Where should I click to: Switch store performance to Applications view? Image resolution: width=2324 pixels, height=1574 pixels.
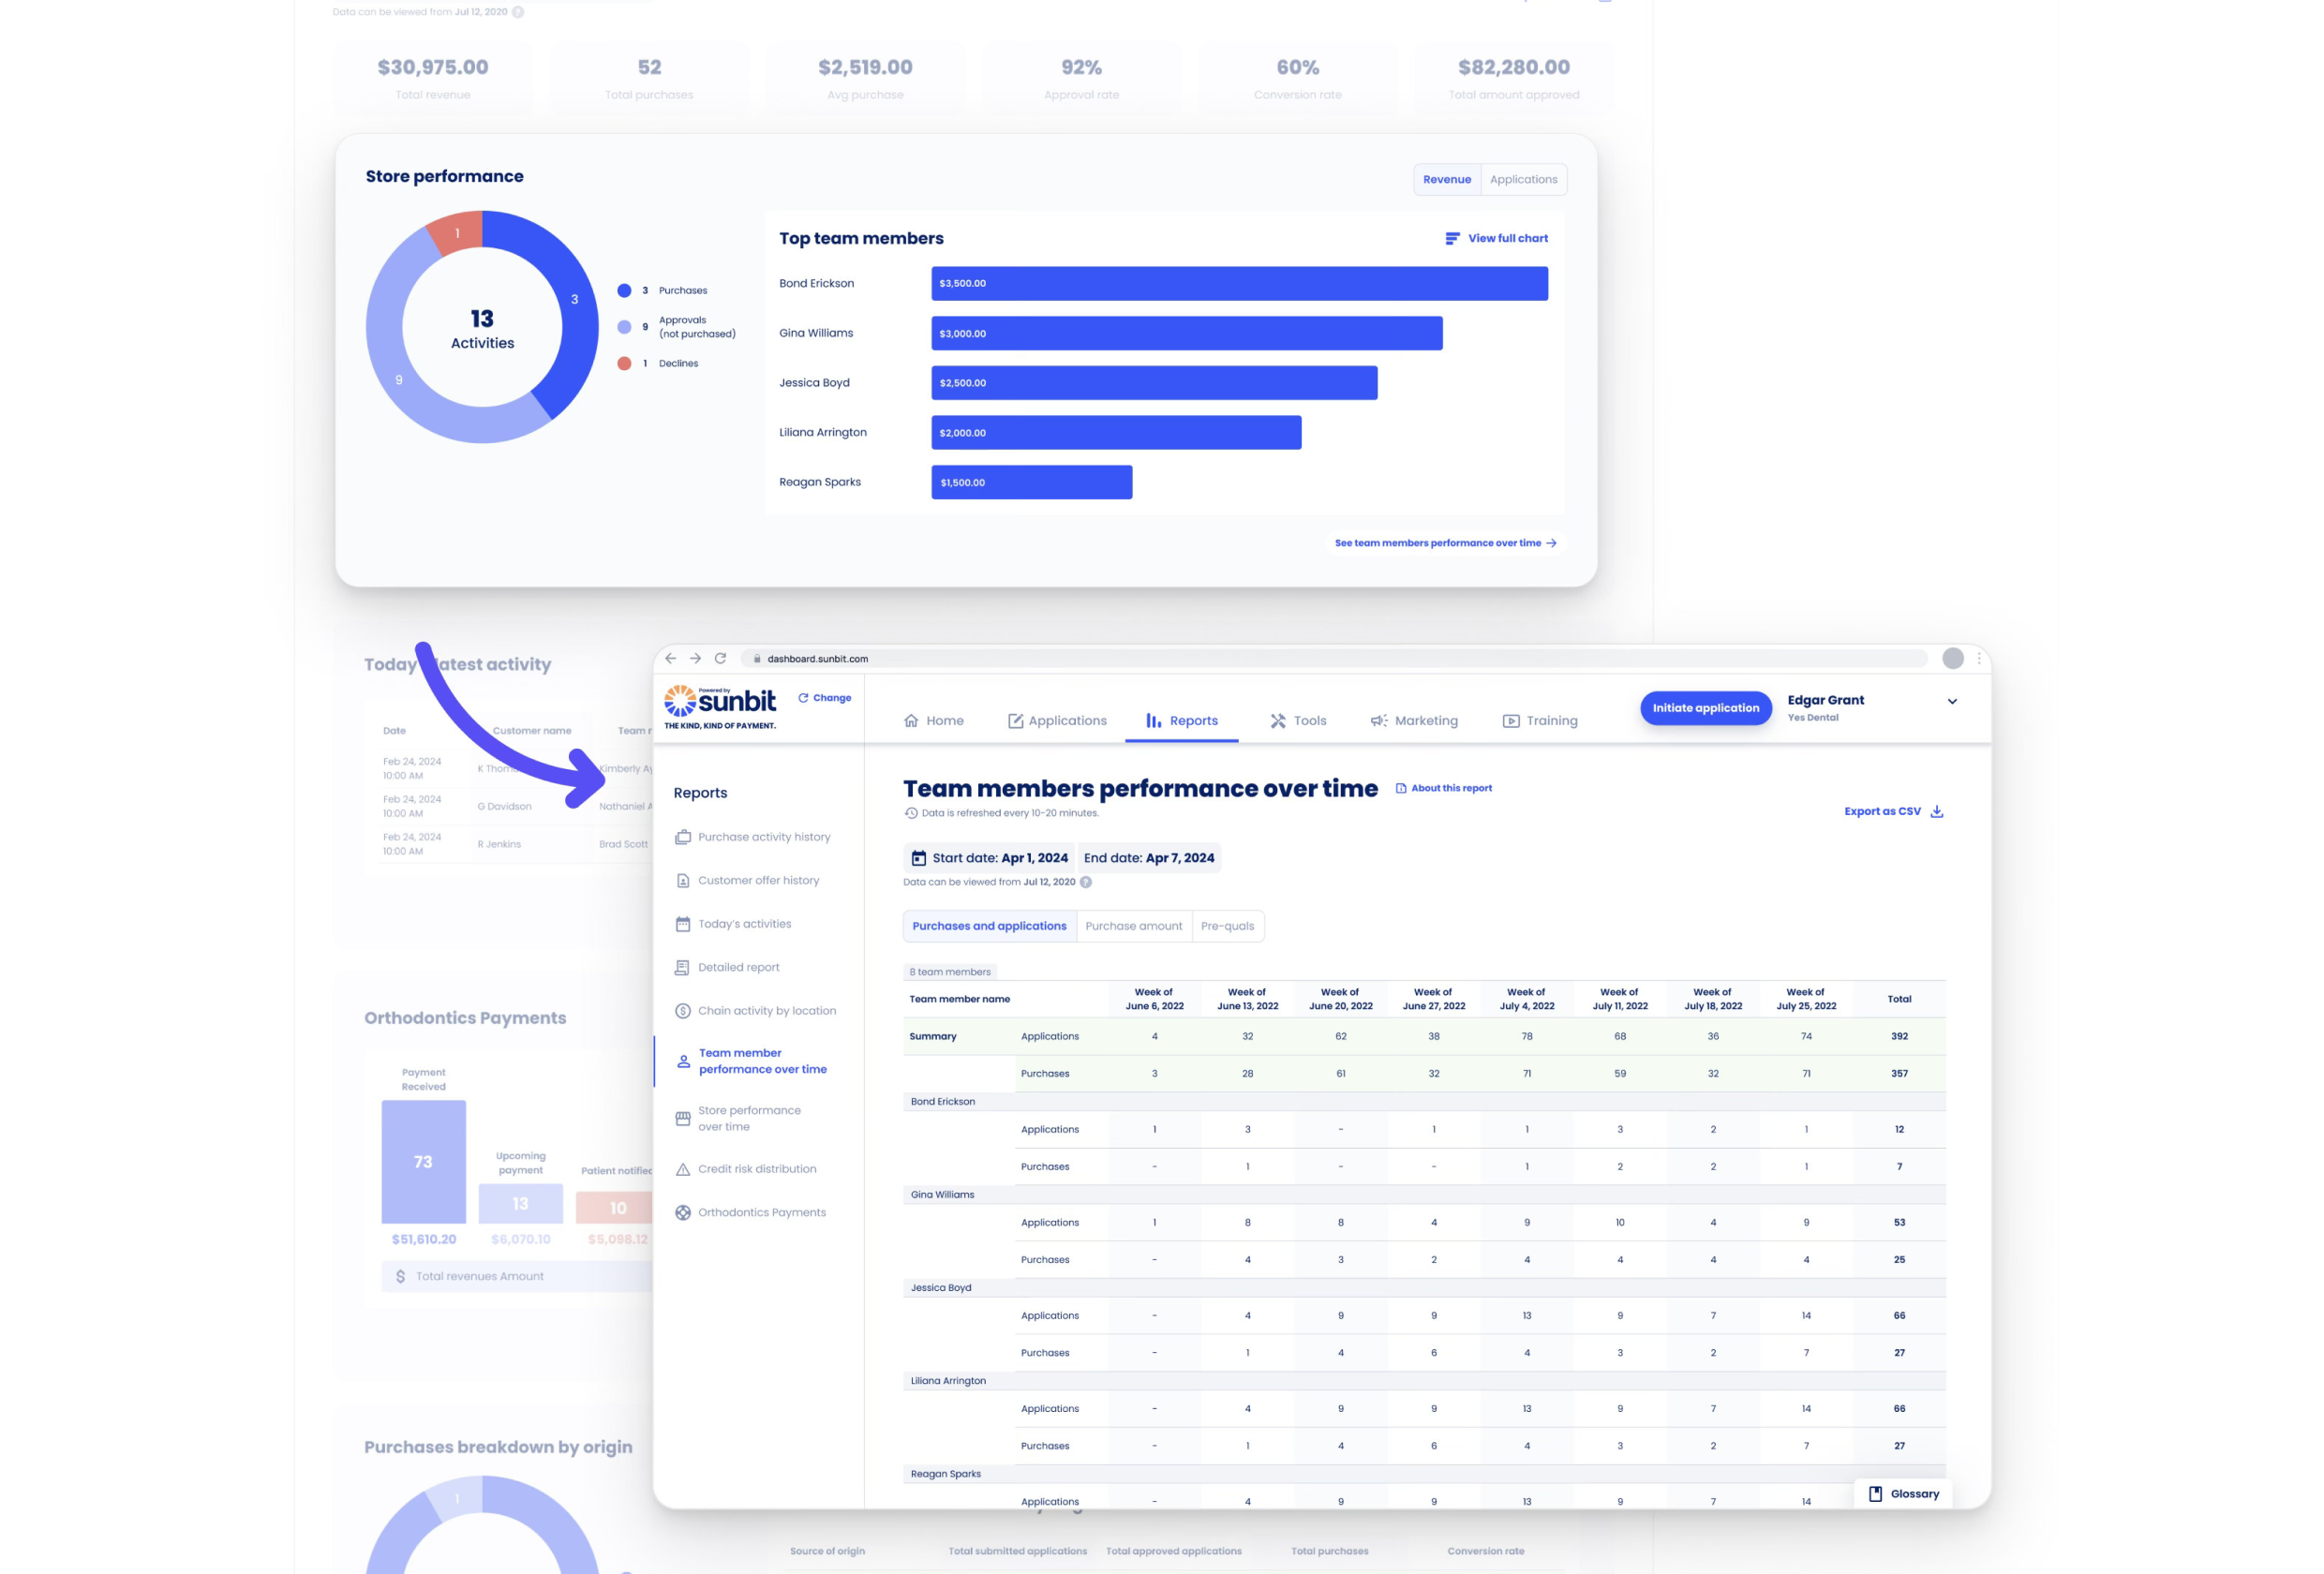tap(1522, 180)
